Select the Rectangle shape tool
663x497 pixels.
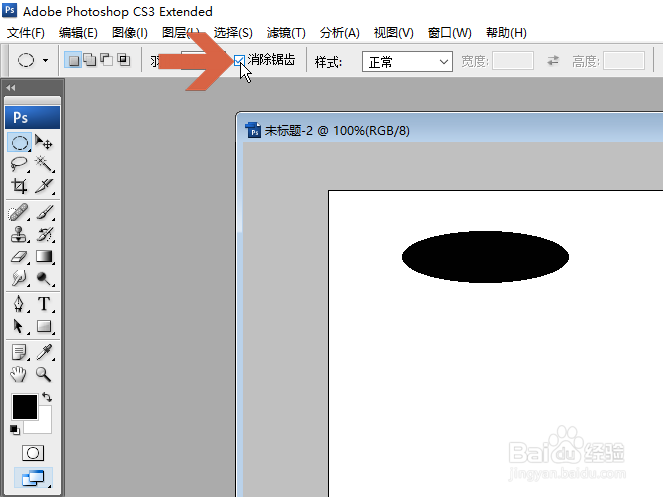pyautogui.click(x=44, y=326)
